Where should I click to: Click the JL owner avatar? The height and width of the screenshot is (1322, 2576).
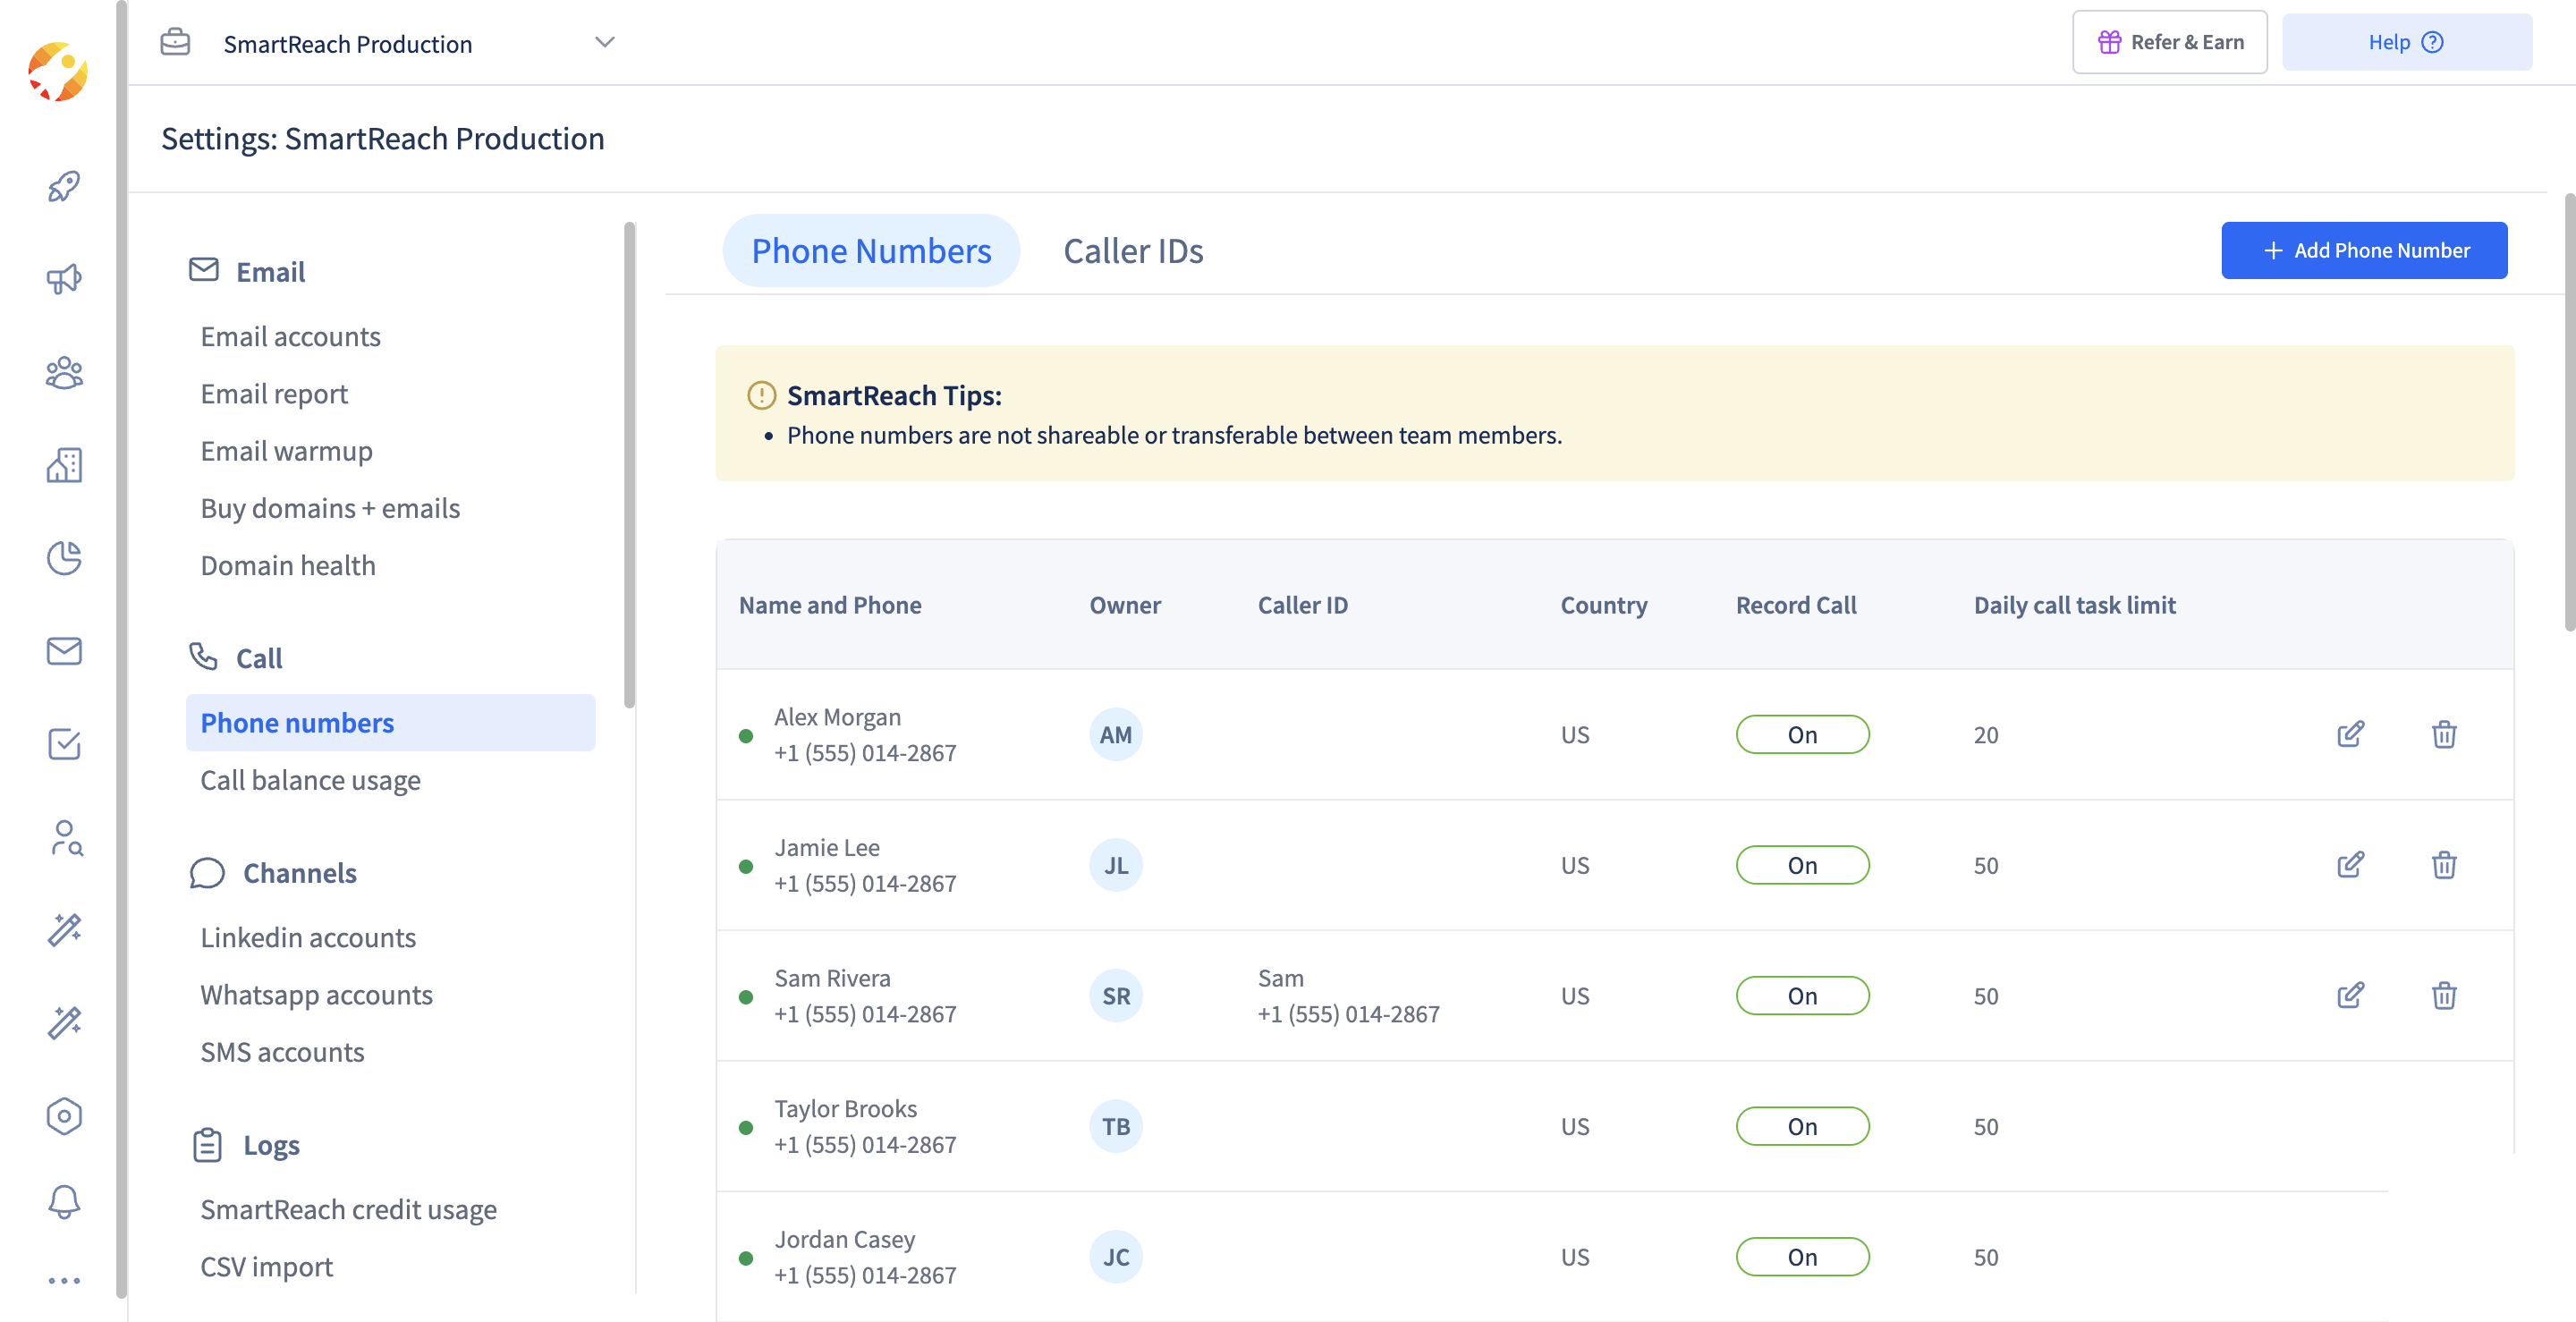tap(1116, 865)
